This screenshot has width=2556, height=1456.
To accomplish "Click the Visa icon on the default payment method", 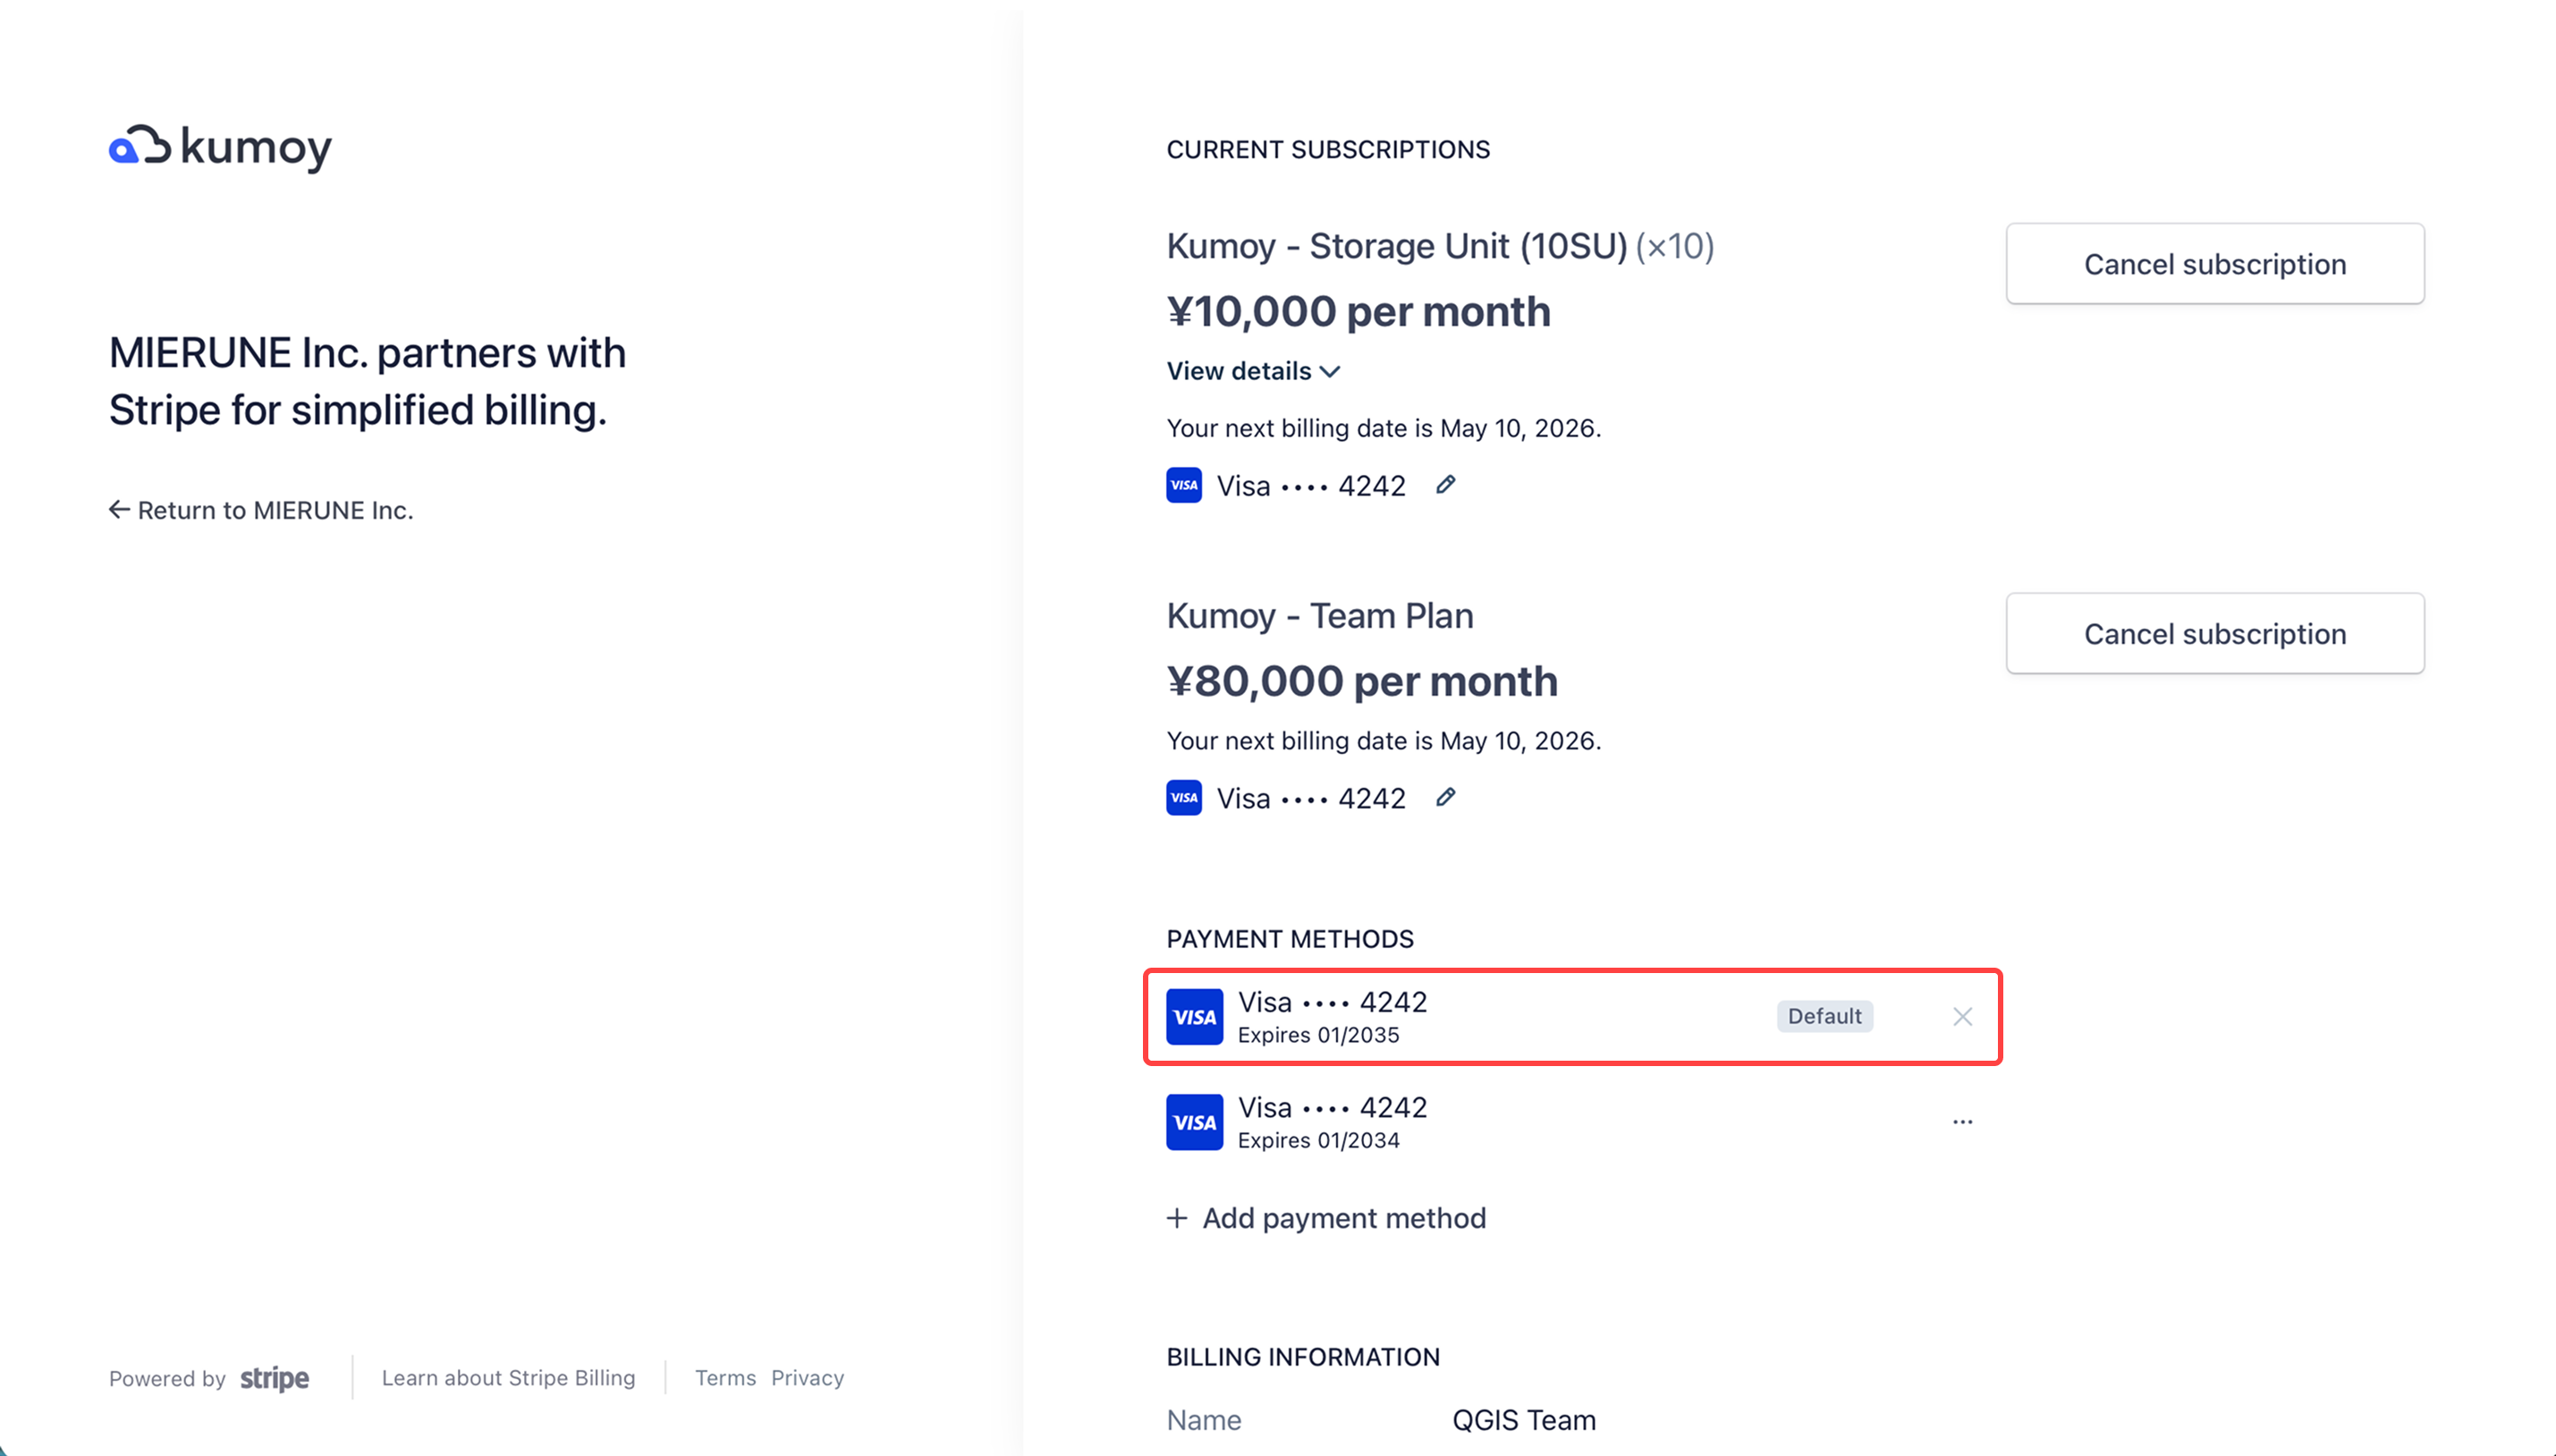I will click(1193, 1016).
